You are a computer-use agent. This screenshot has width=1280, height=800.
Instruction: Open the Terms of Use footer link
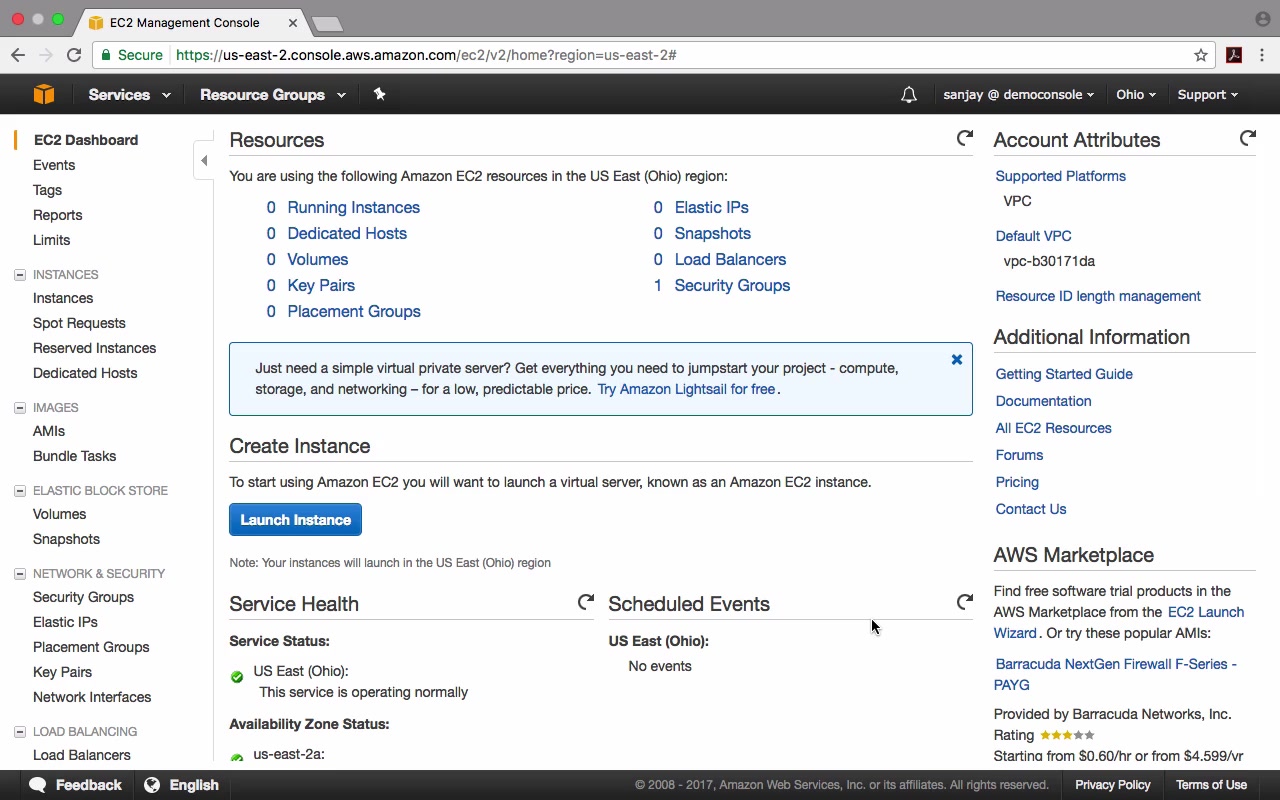pyautogui.click(x=1211, y=785)
